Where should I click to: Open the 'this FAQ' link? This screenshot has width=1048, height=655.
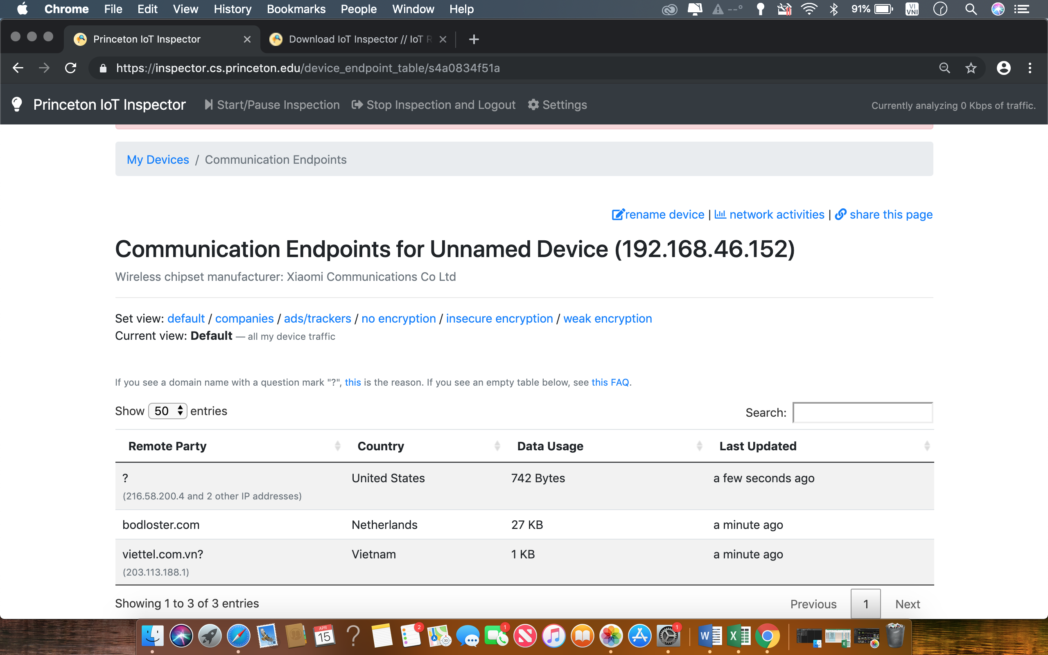(x=610, y=382)
